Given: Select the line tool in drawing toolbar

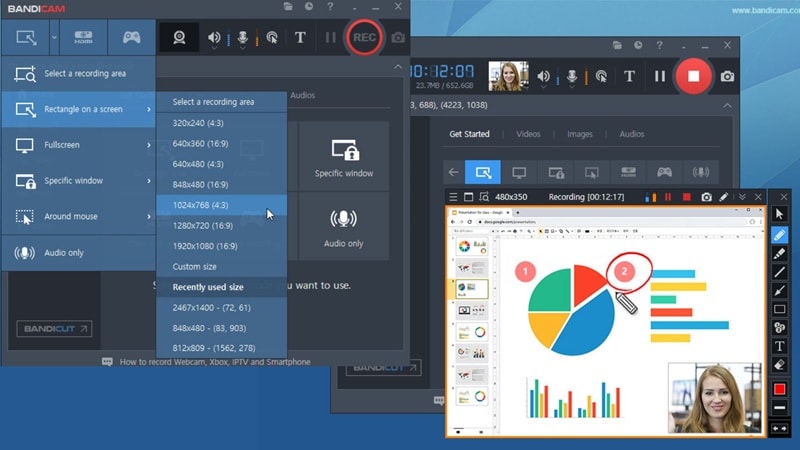Looking at the screenshot, I should (x=779, y=272).
